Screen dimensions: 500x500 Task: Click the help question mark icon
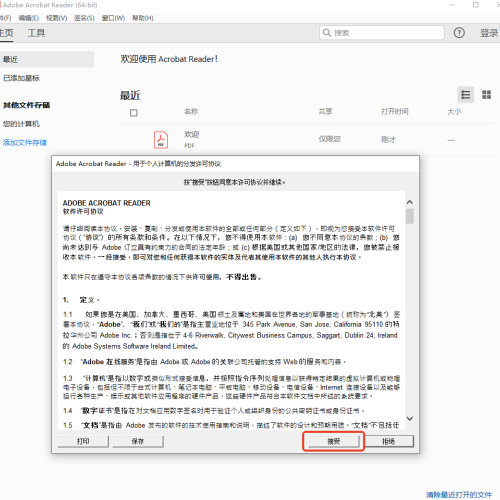[459, 33]
